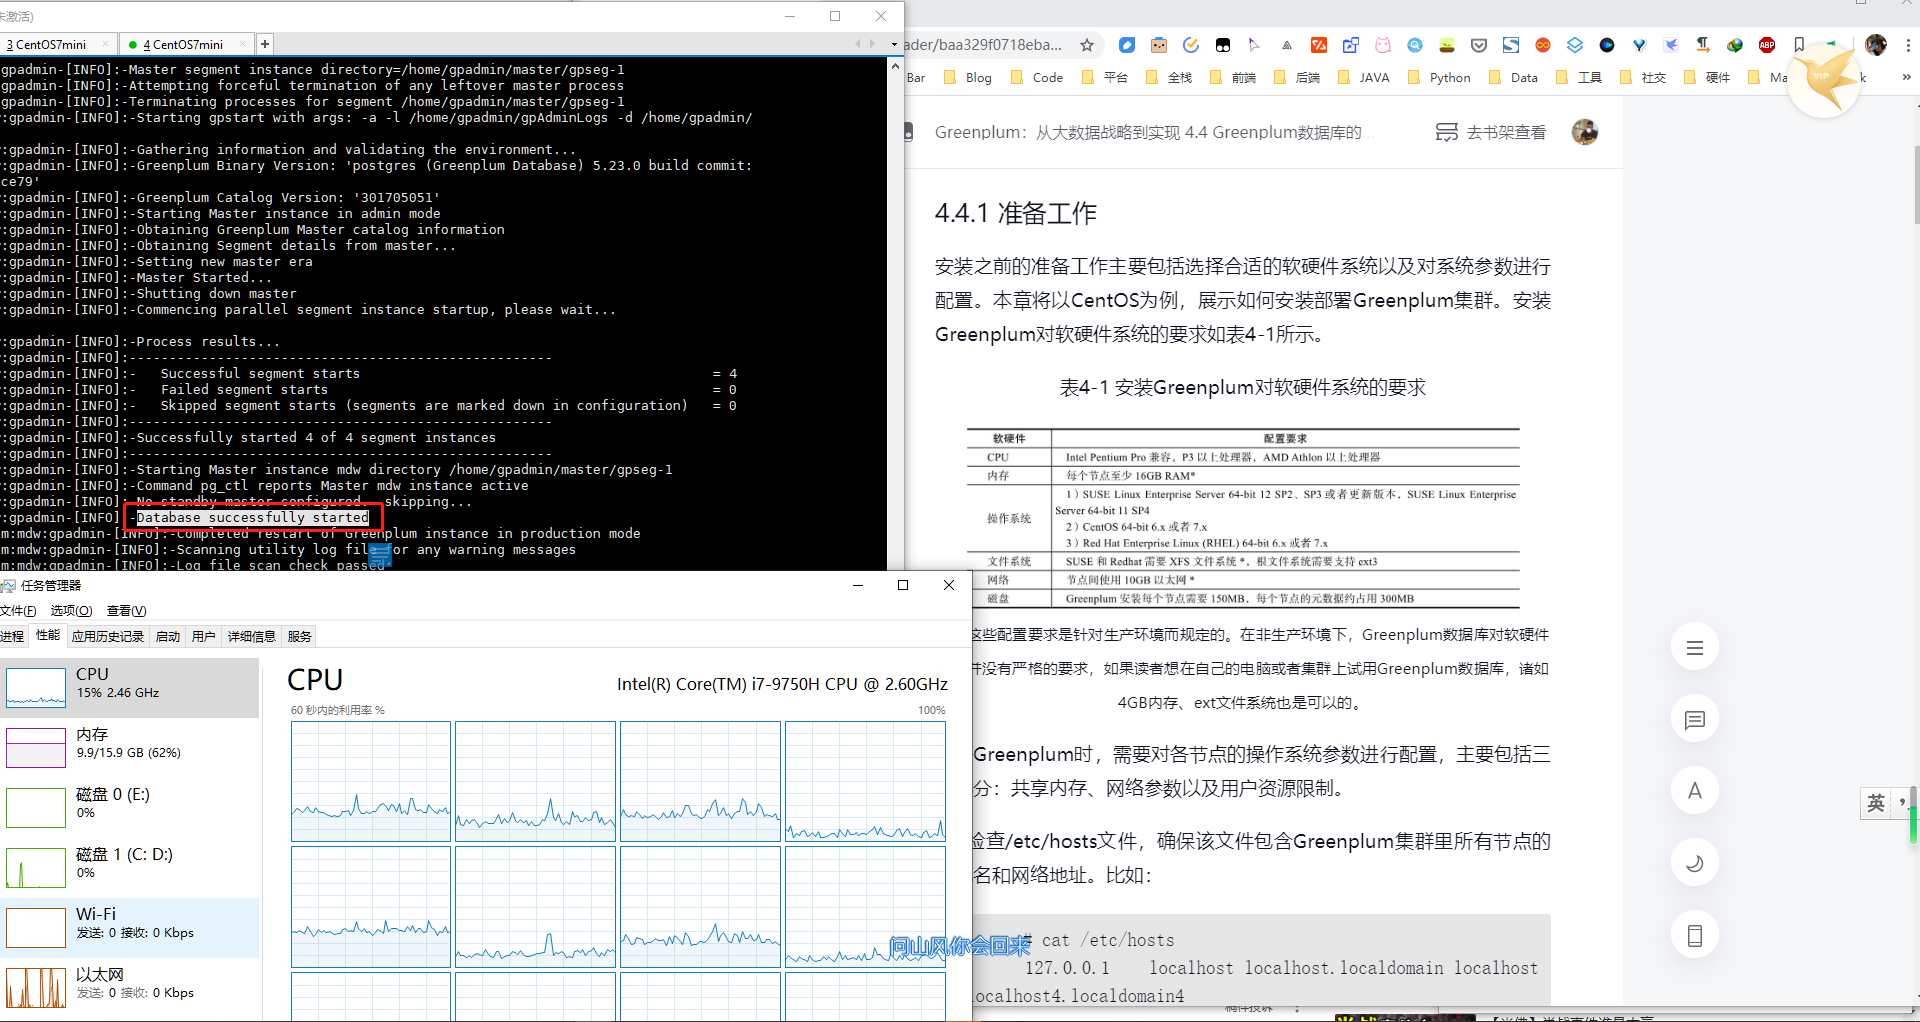Click the AdBlock Plus extension icon
The width and height of the screenshot is (1920, 1022).
pyautogui.click(x=1767, y=45)
